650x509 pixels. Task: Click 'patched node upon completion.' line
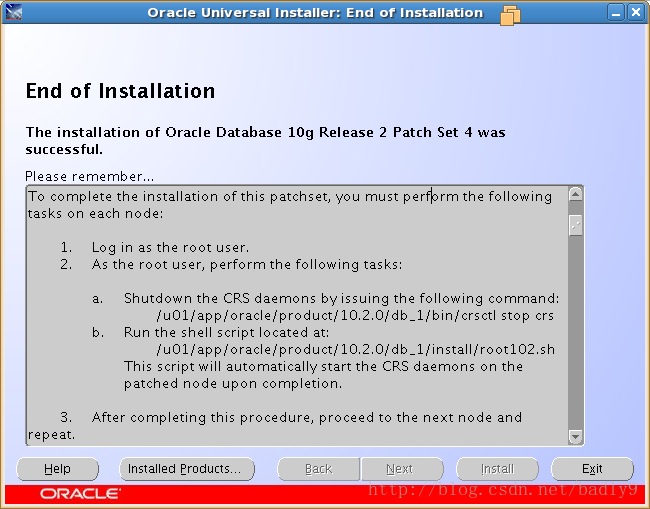tap(233, 384)
